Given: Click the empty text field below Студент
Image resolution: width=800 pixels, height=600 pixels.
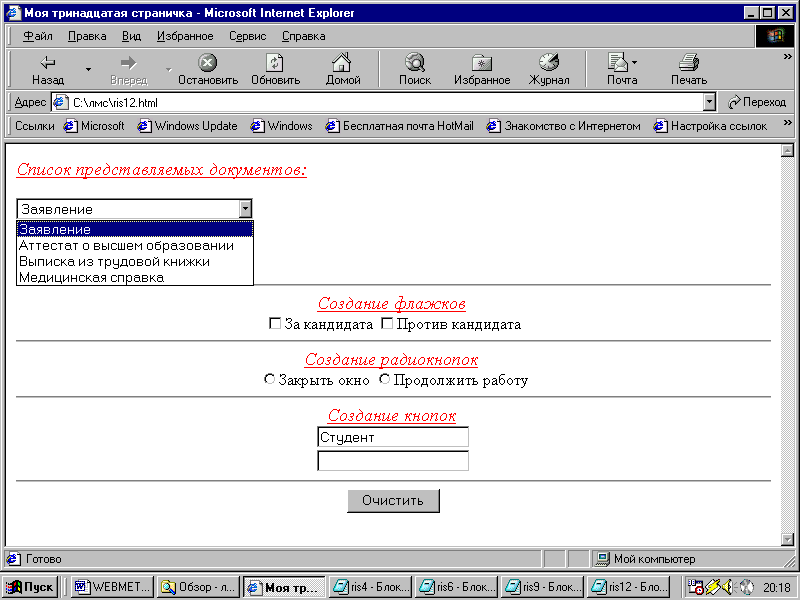Looking at the screenshot, I should (x=393, y=461).
